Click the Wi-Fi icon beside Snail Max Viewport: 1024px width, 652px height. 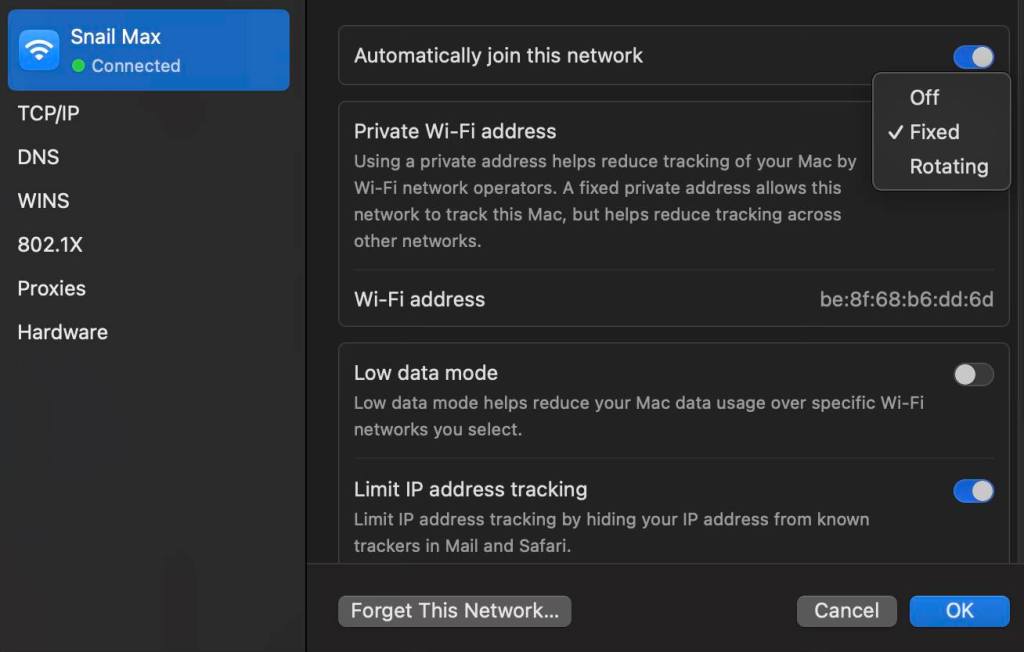(40, 50)
